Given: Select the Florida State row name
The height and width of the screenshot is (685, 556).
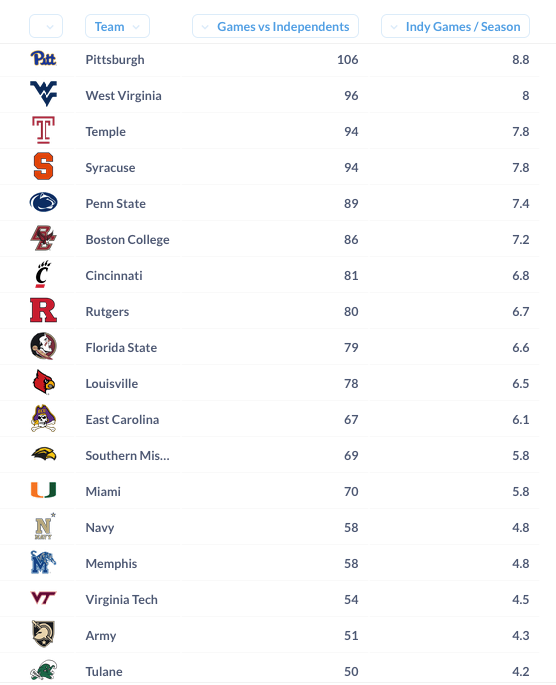Looking at the screenshot, I should pos(121,347).
